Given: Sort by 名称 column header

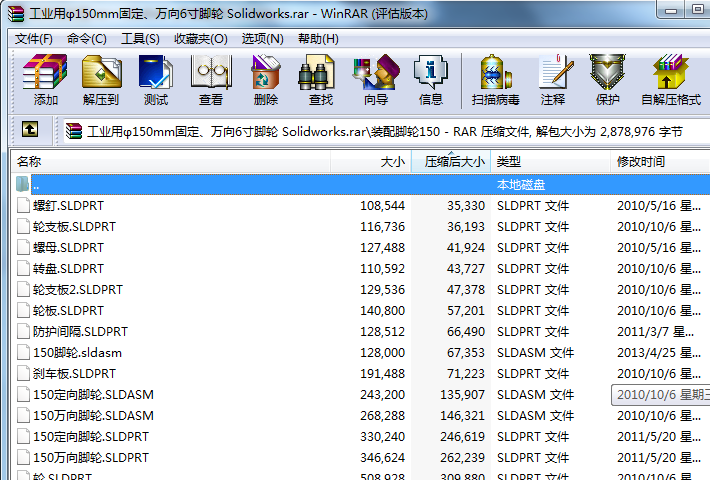Looking at the screenshot, I should [171, 162].
